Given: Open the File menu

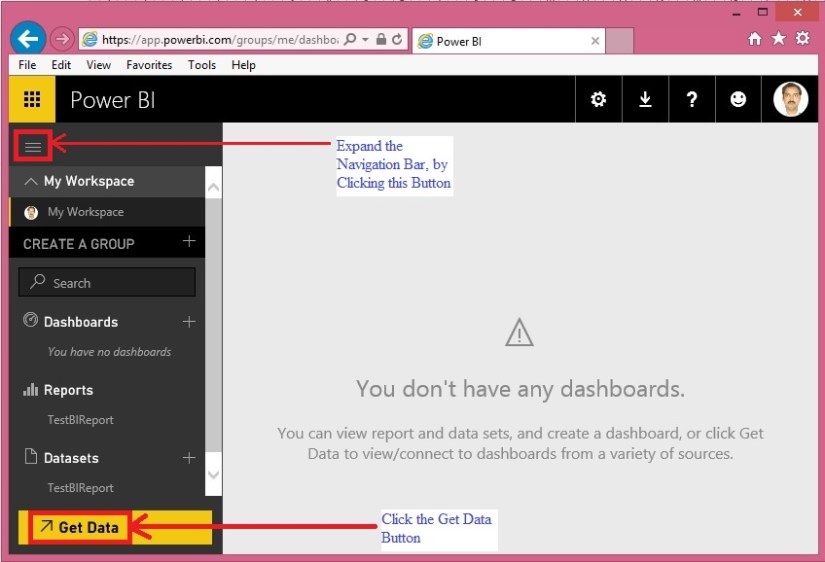Looking at the screenshot, I should [x=27, y=65].
